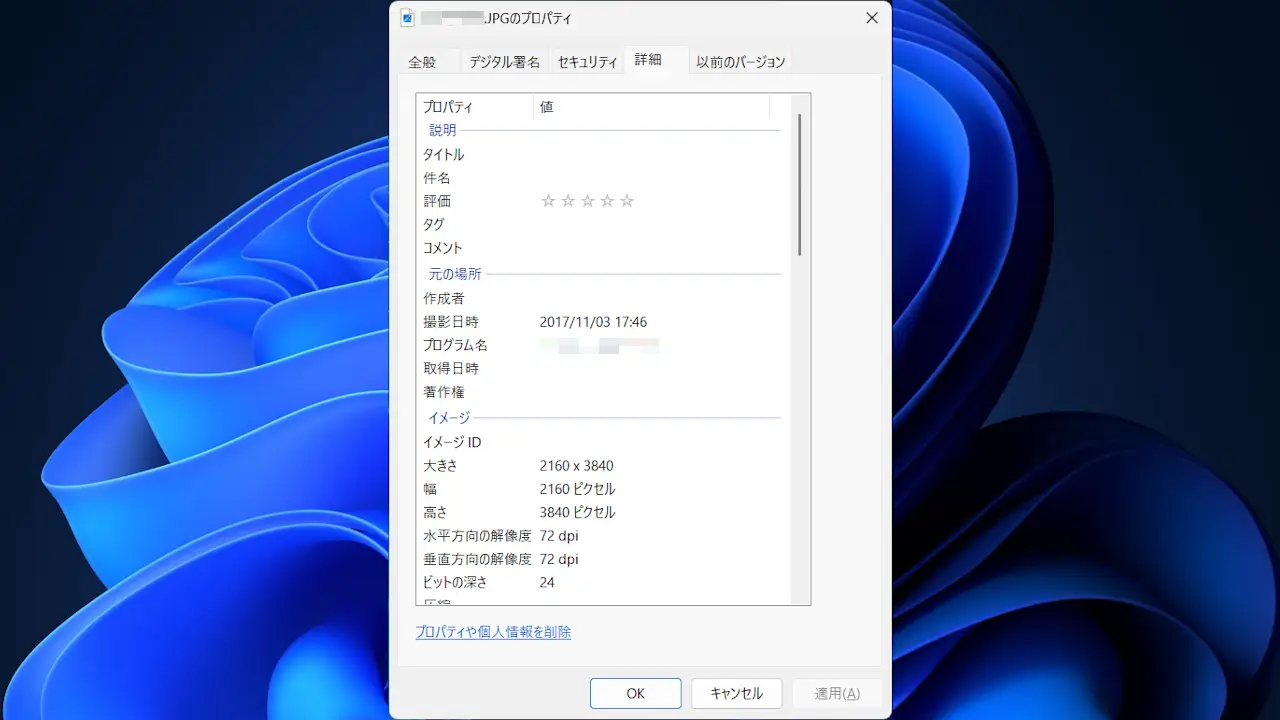Set the rating to one star
Viewport: 1280px width, 720px height.
(548, 201)
